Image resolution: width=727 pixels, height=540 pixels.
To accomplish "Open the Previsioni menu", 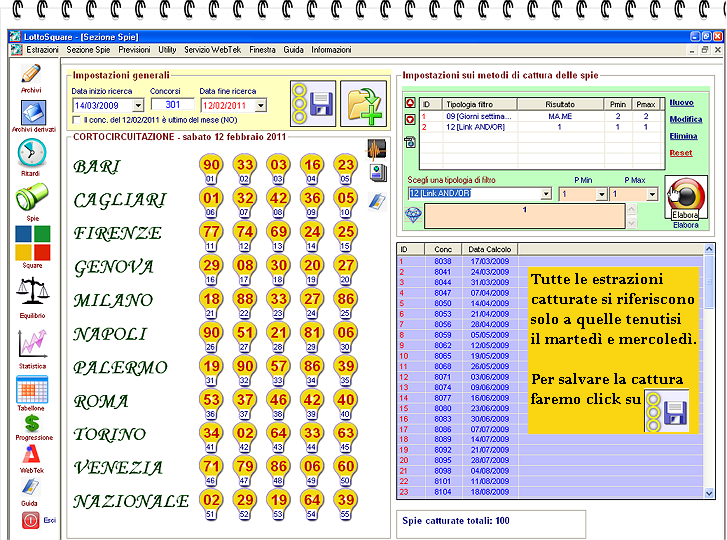I will (x=134, y=50).
